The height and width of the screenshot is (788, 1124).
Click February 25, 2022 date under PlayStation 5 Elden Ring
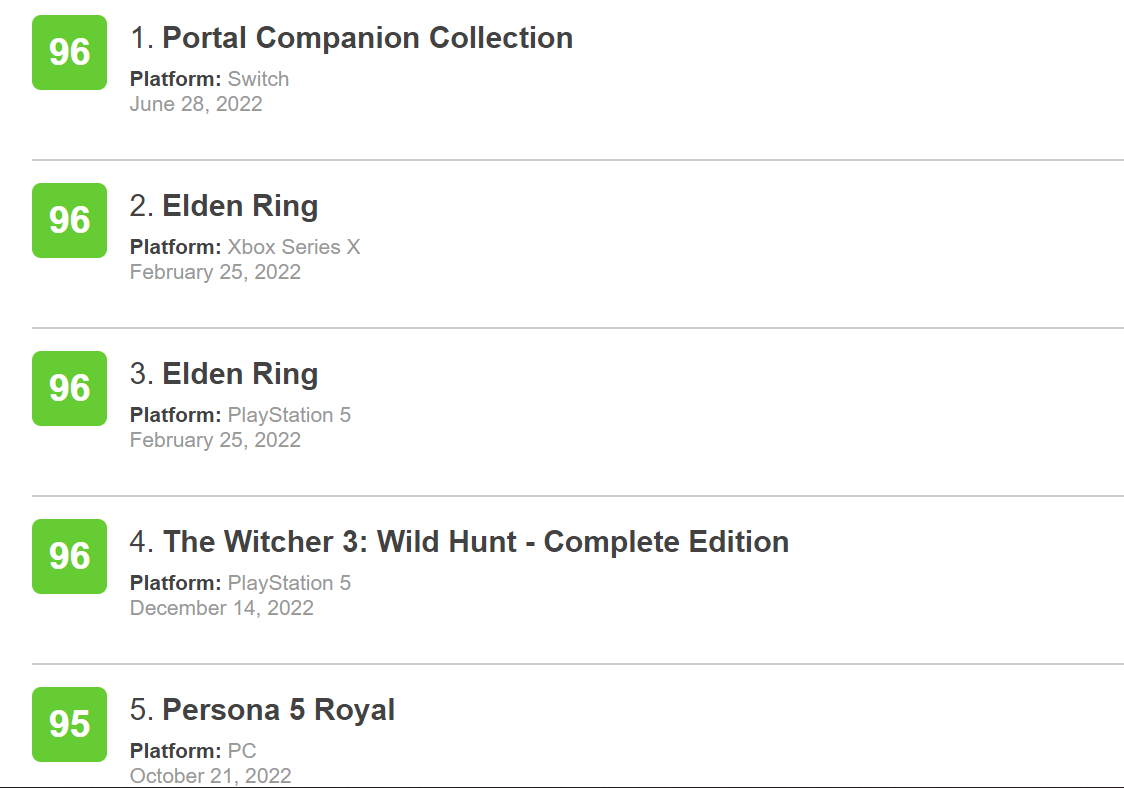(x=215, y=440)
